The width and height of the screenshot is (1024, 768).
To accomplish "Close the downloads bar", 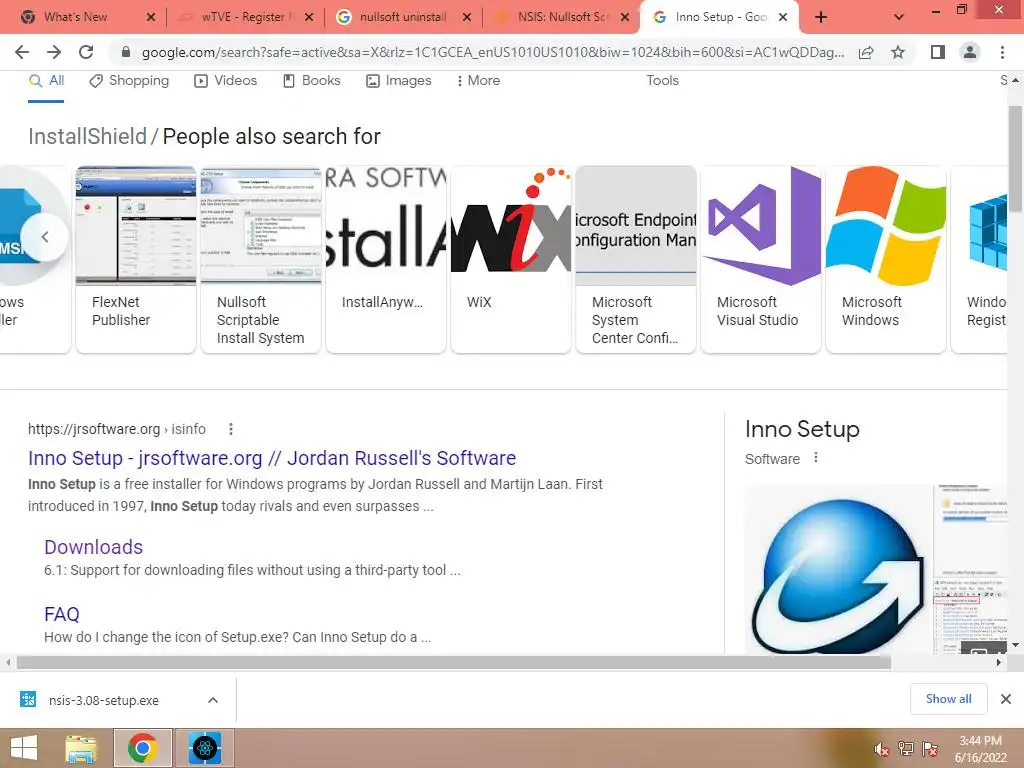I will (1006, 699).
